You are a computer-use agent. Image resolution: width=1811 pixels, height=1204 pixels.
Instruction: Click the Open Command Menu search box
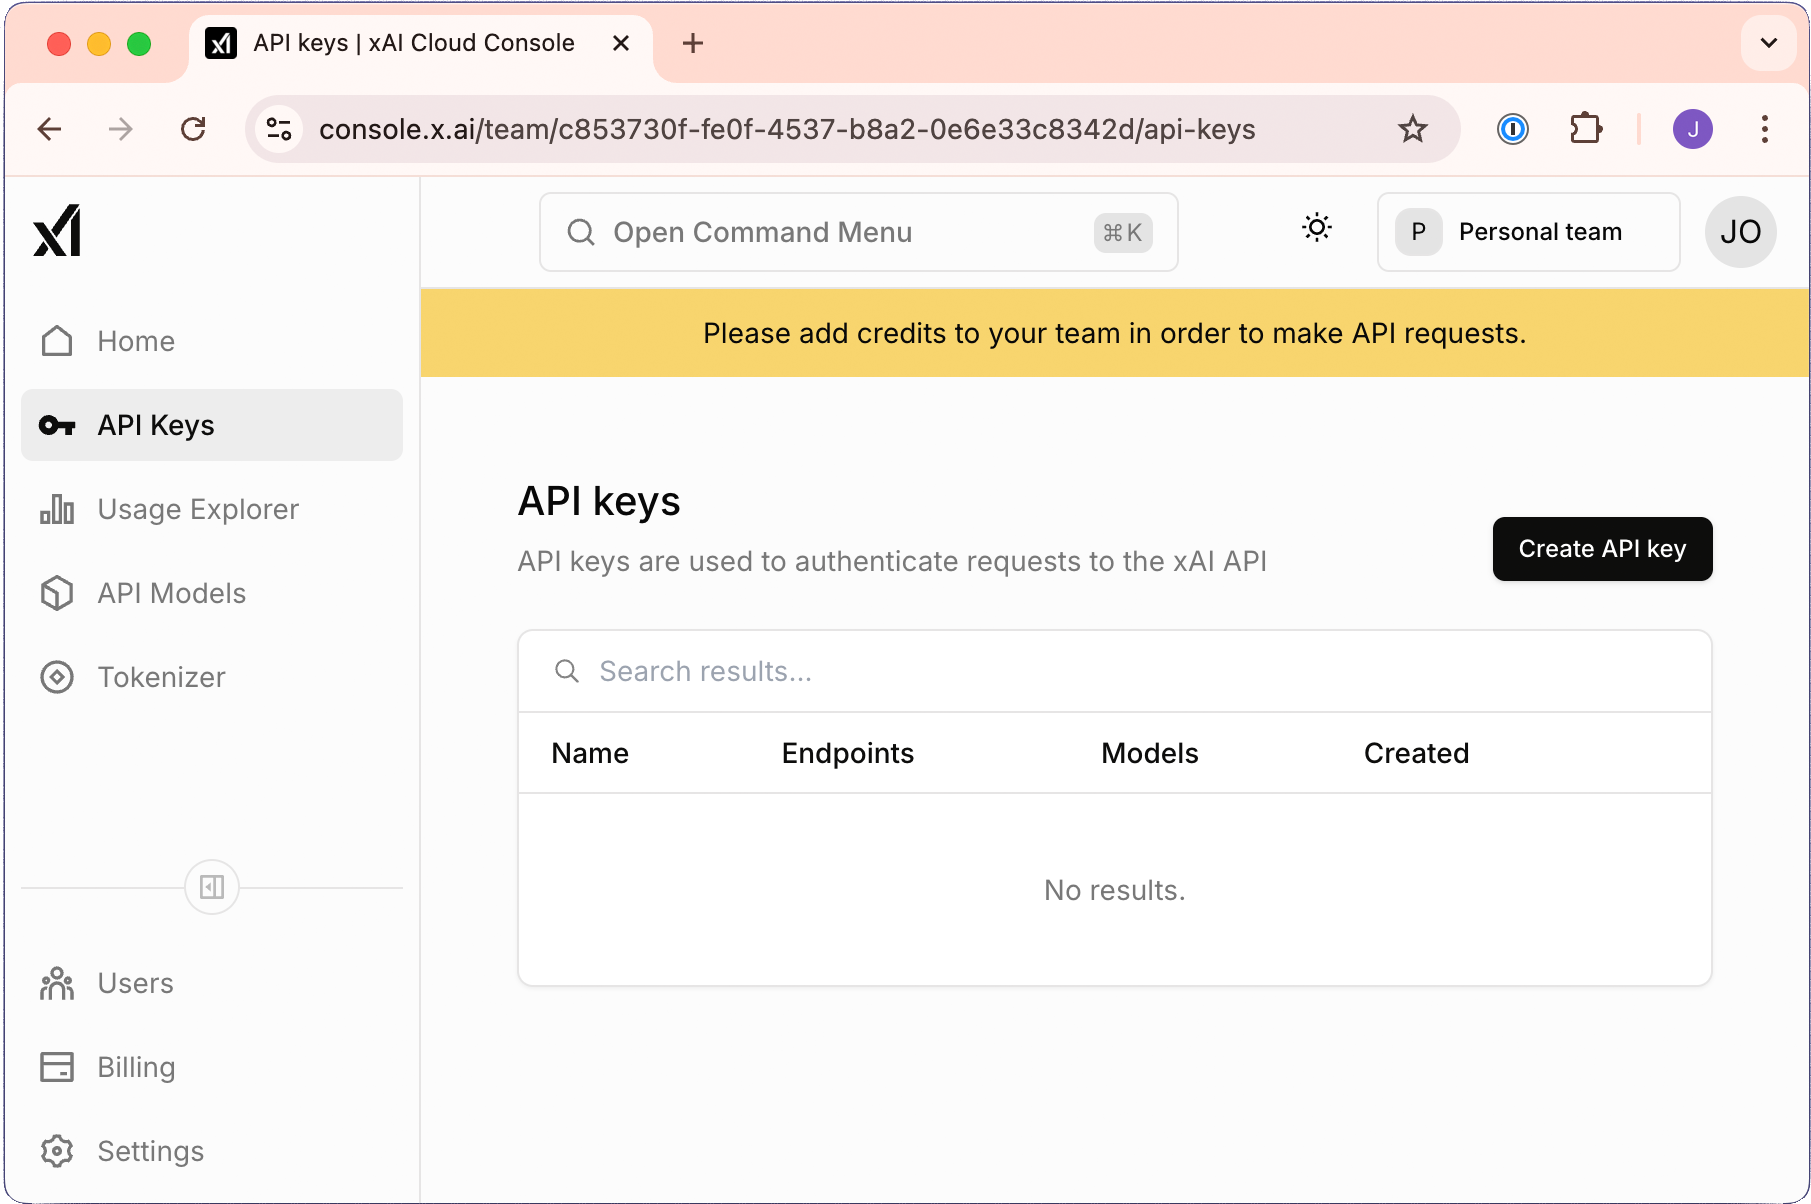(x=858, y=232)
